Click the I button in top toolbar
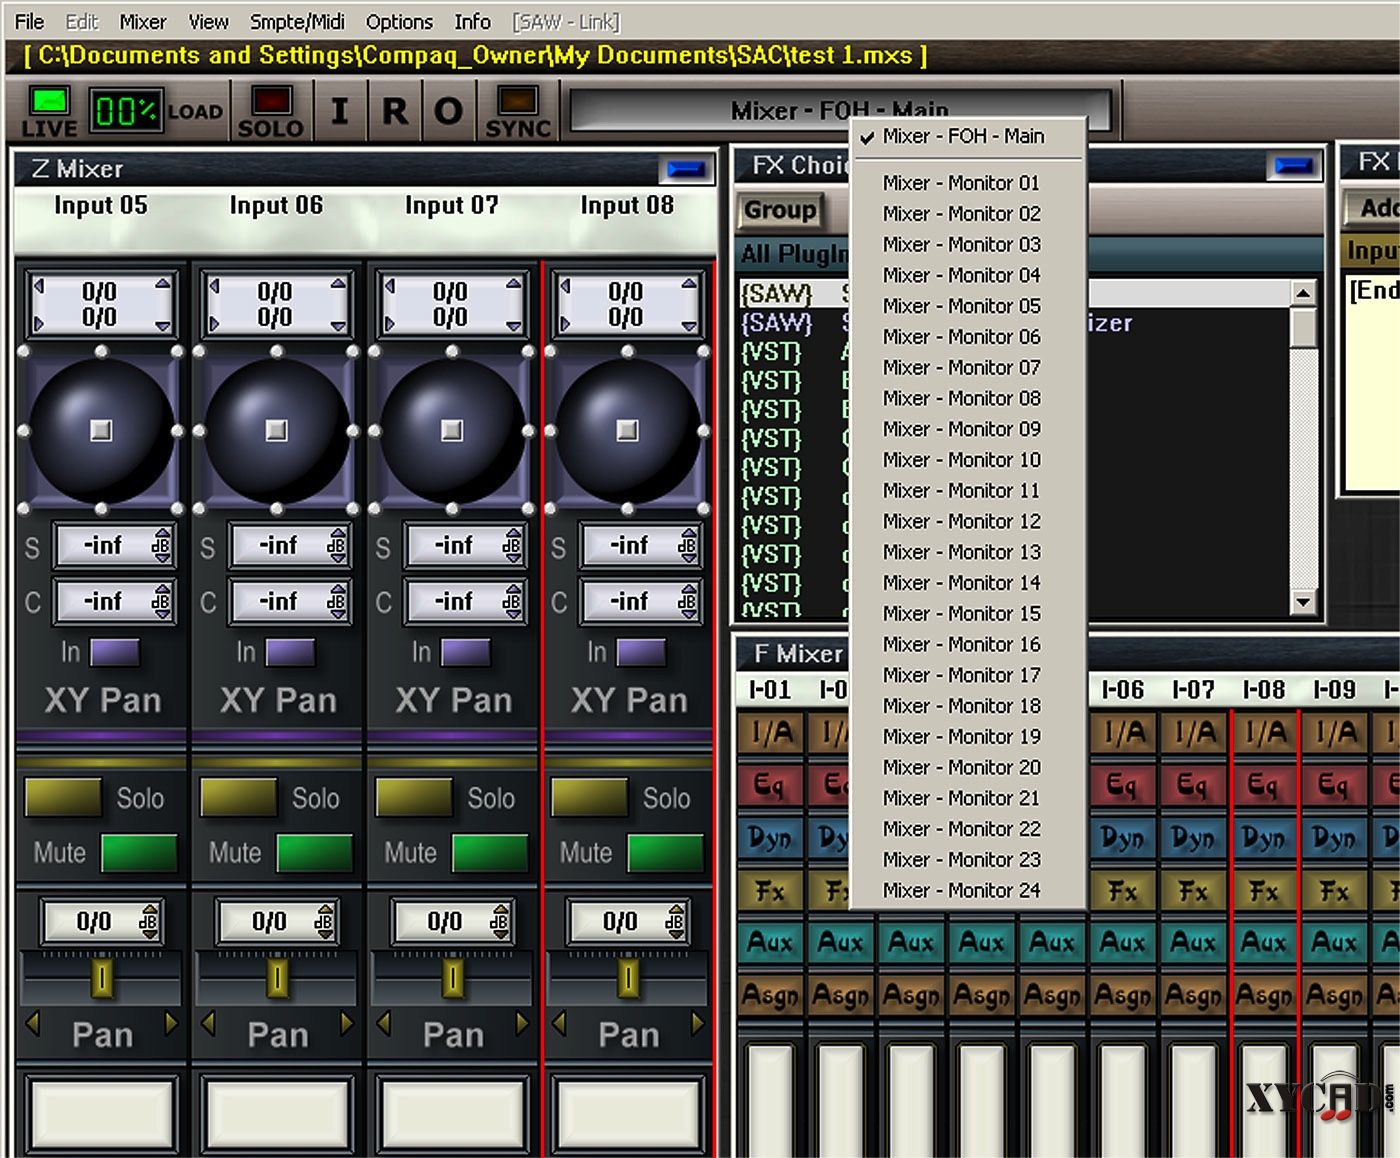 pos(340,111)
